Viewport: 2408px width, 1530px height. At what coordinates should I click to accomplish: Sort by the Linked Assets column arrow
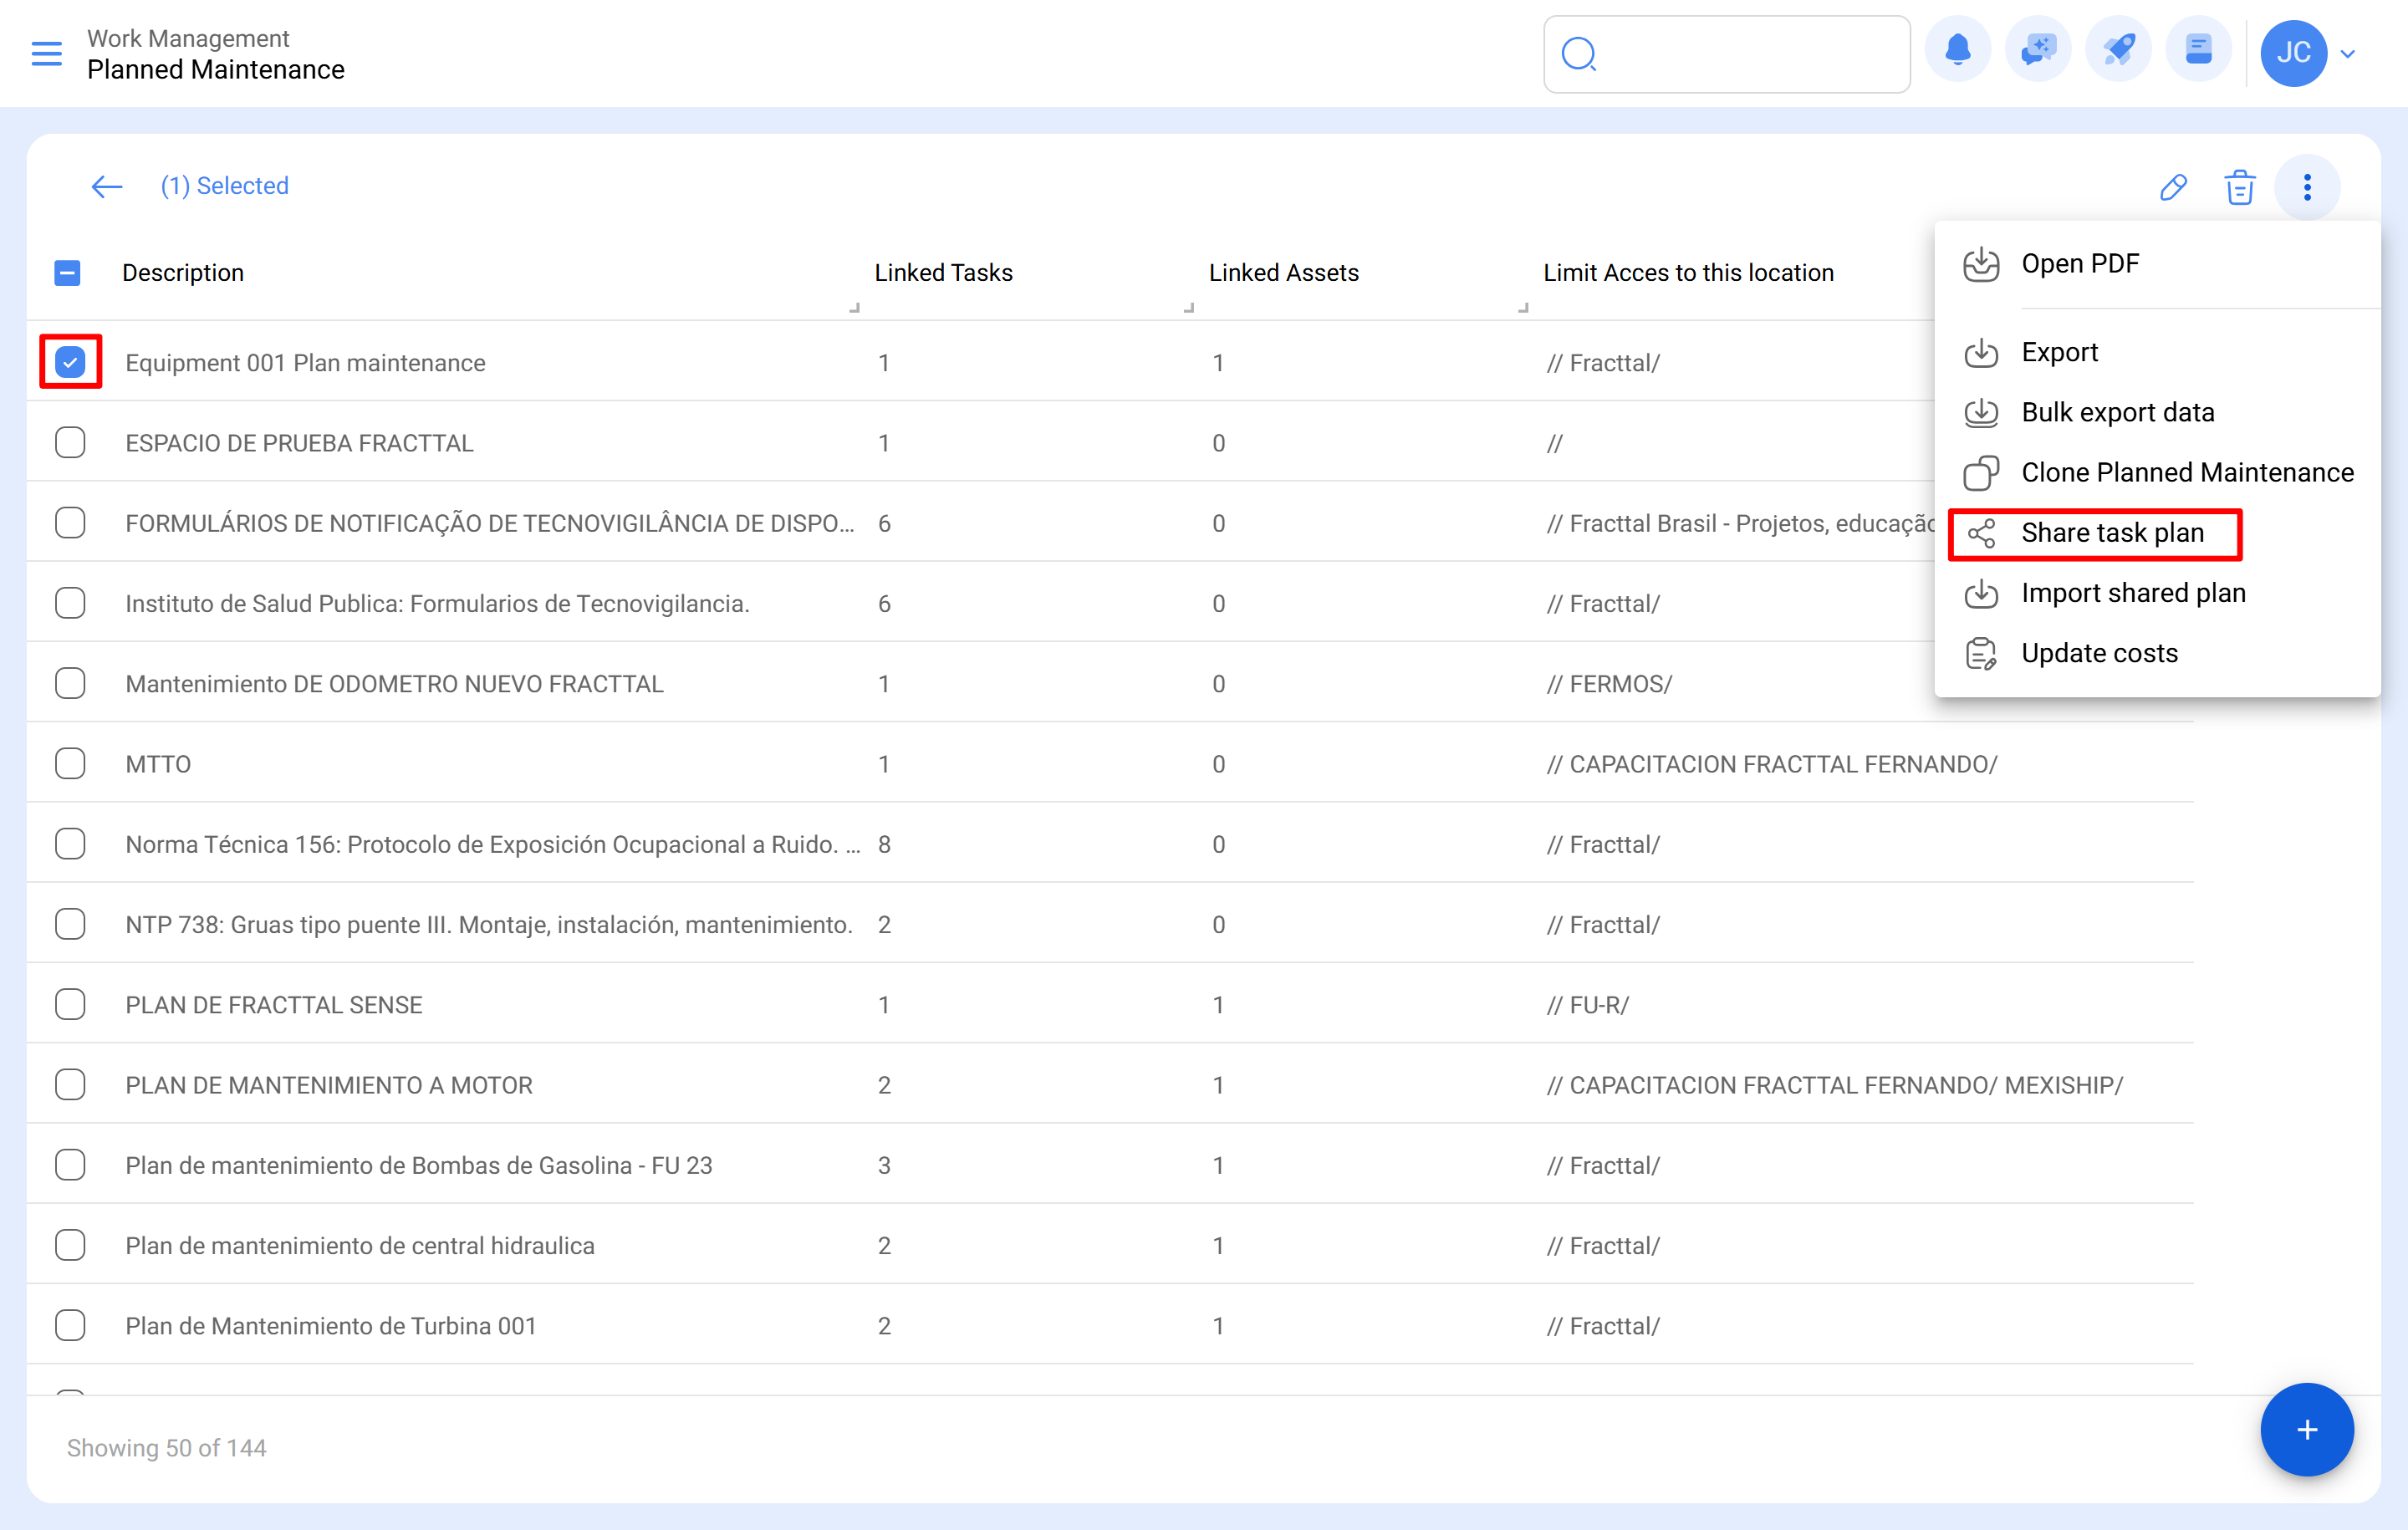[x=1189, y=308]
